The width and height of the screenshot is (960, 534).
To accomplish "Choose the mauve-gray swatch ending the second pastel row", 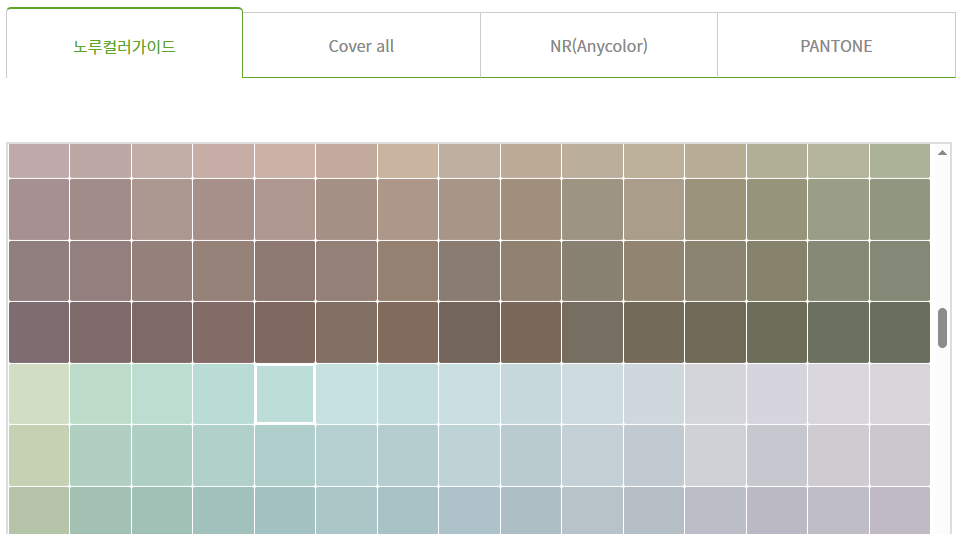I will (899, 456).
